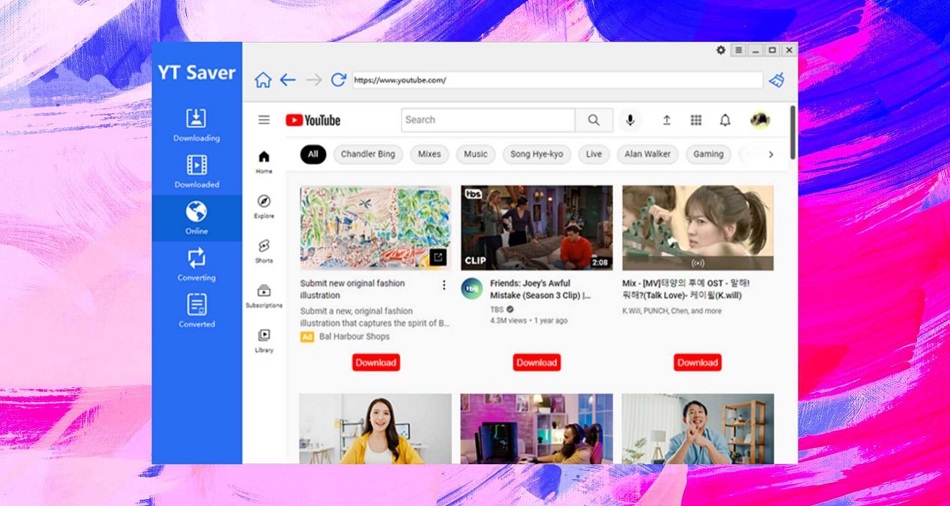Click the search magnifier button

click(594, 120)
